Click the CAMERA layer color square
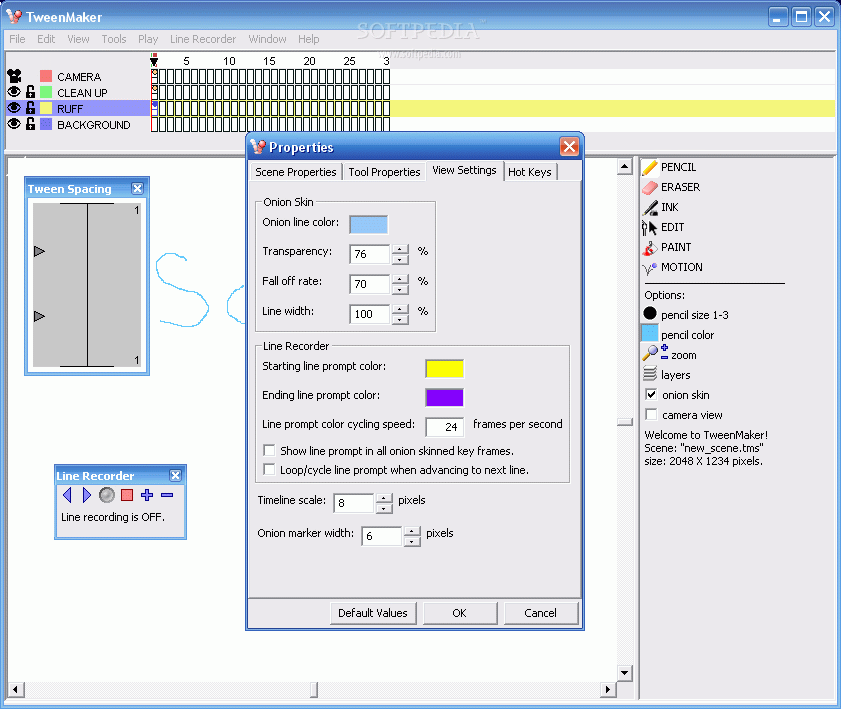 (46, 76)
